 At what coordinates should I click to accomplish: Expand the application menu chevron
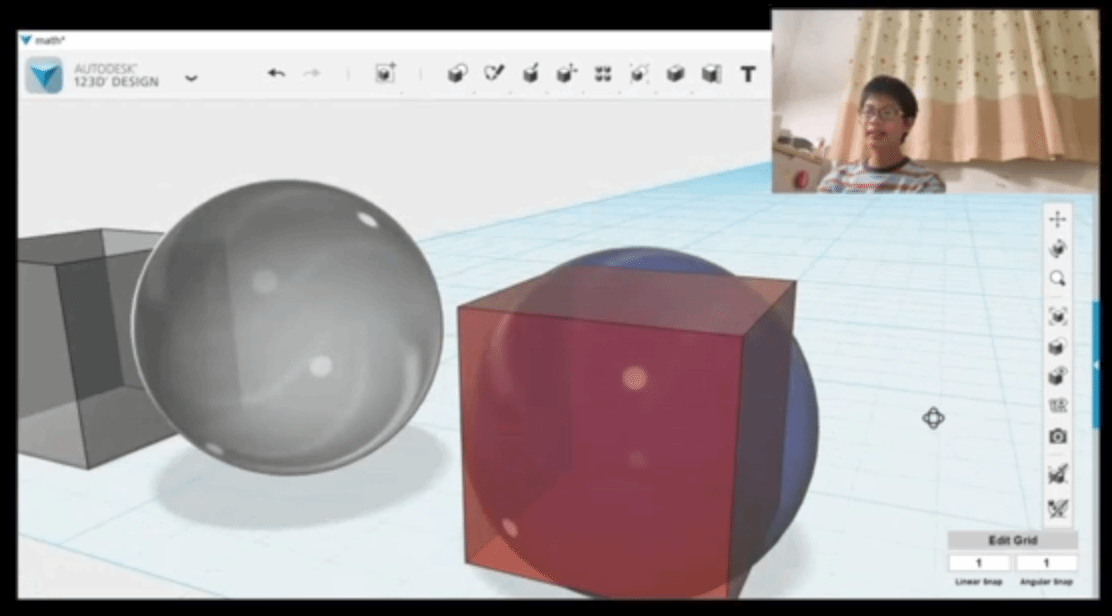(x=191, y=78)
